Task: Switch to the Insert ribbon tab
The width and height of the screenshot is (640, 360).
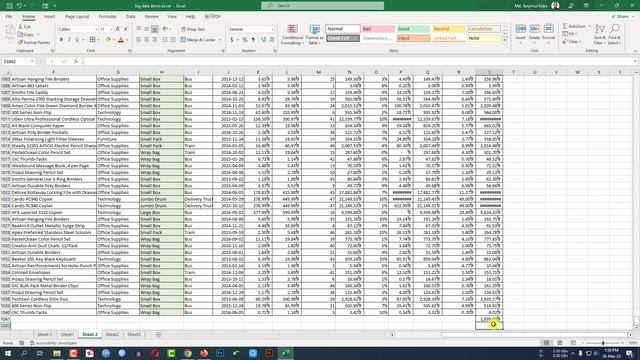Action: [x=49, y=17]
